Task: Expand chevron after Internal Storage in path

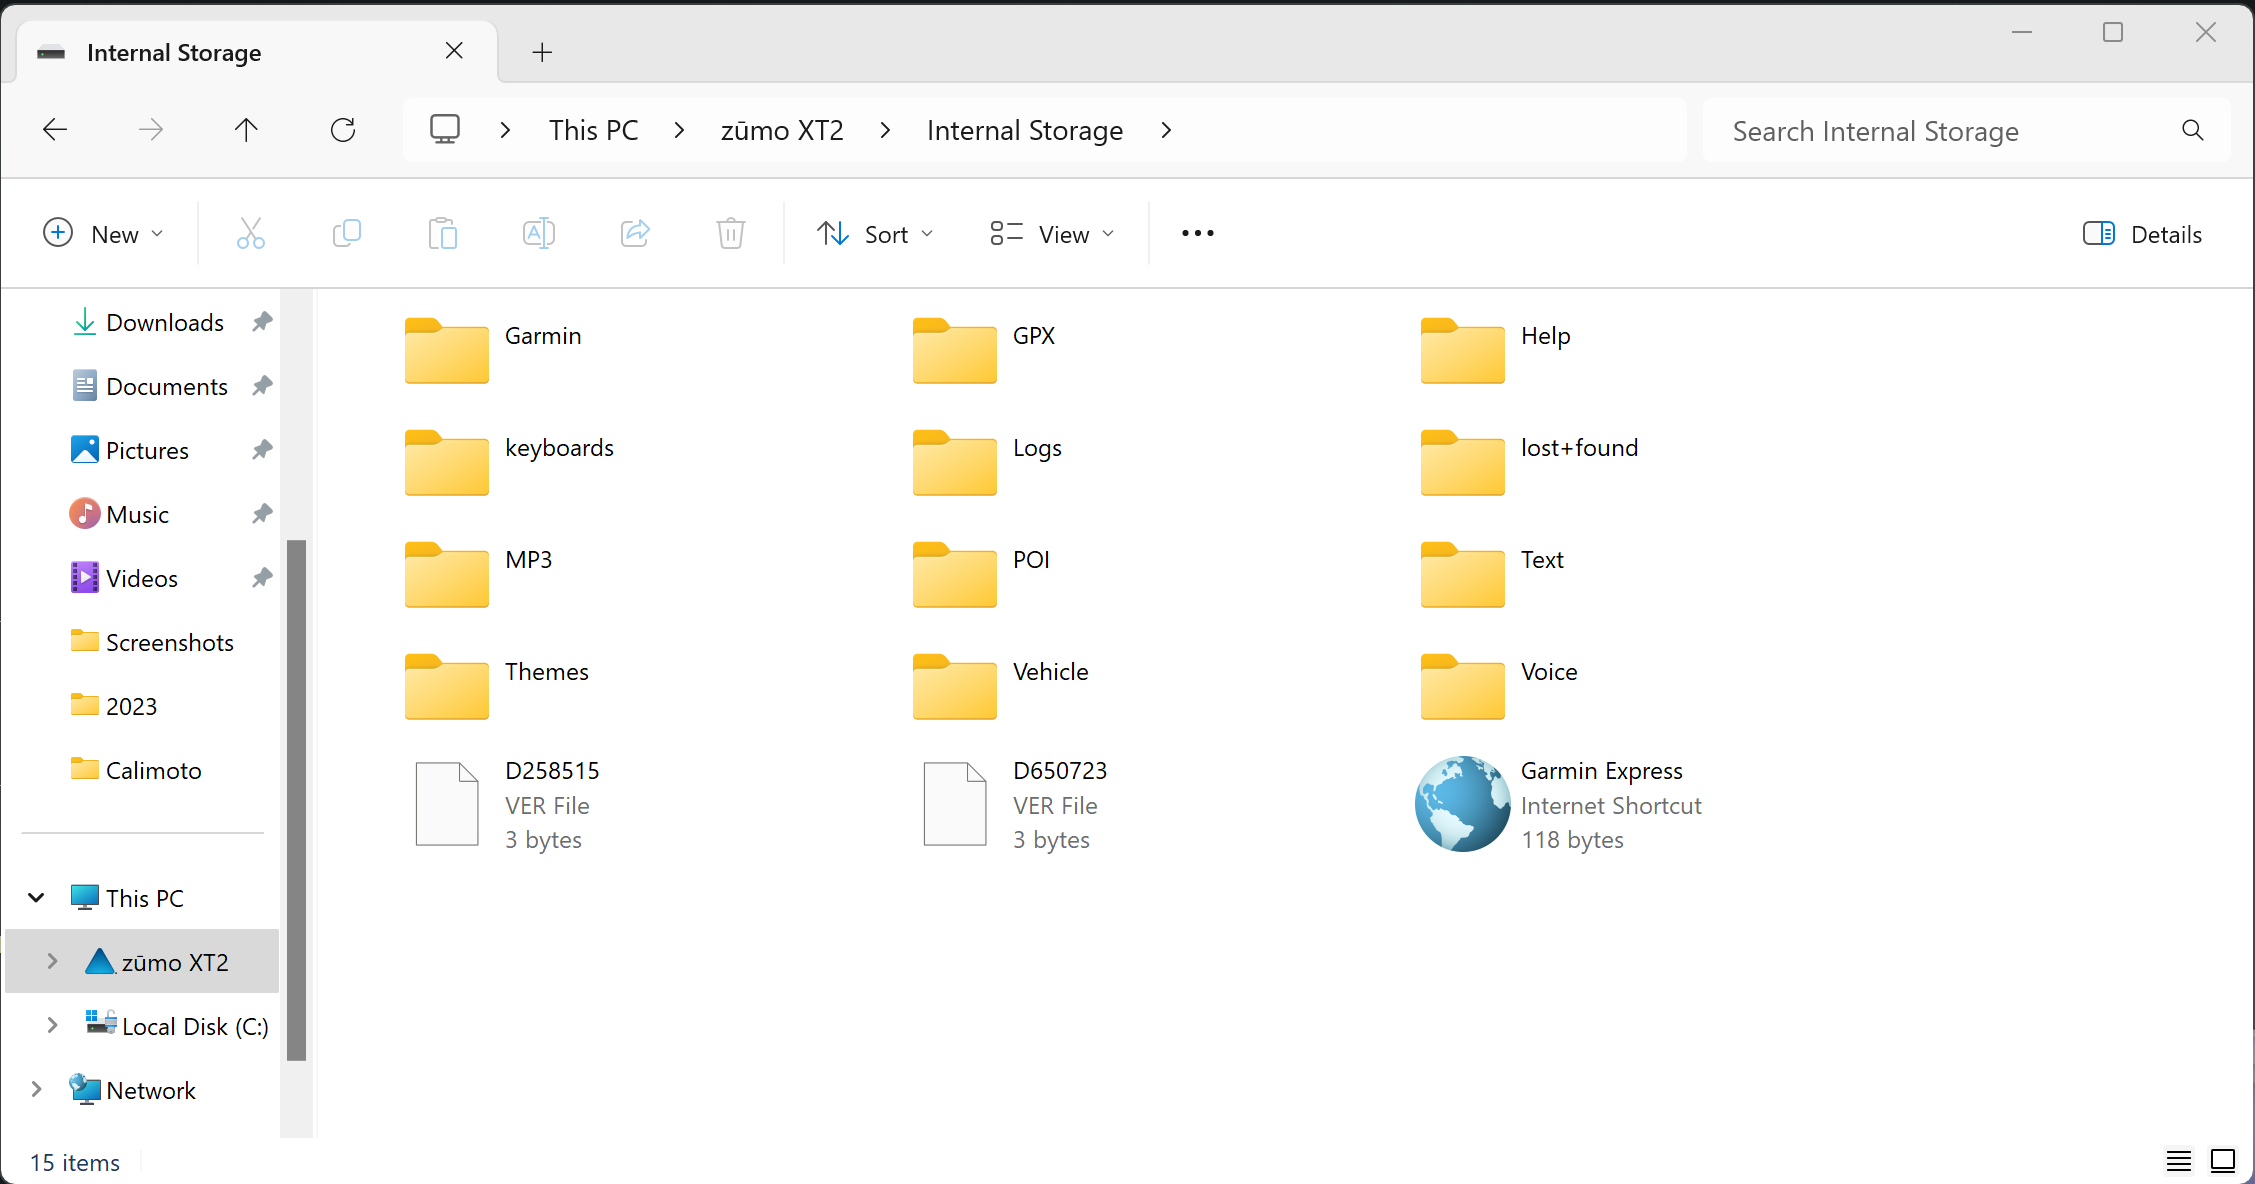Action: (x=1166, y=130)
